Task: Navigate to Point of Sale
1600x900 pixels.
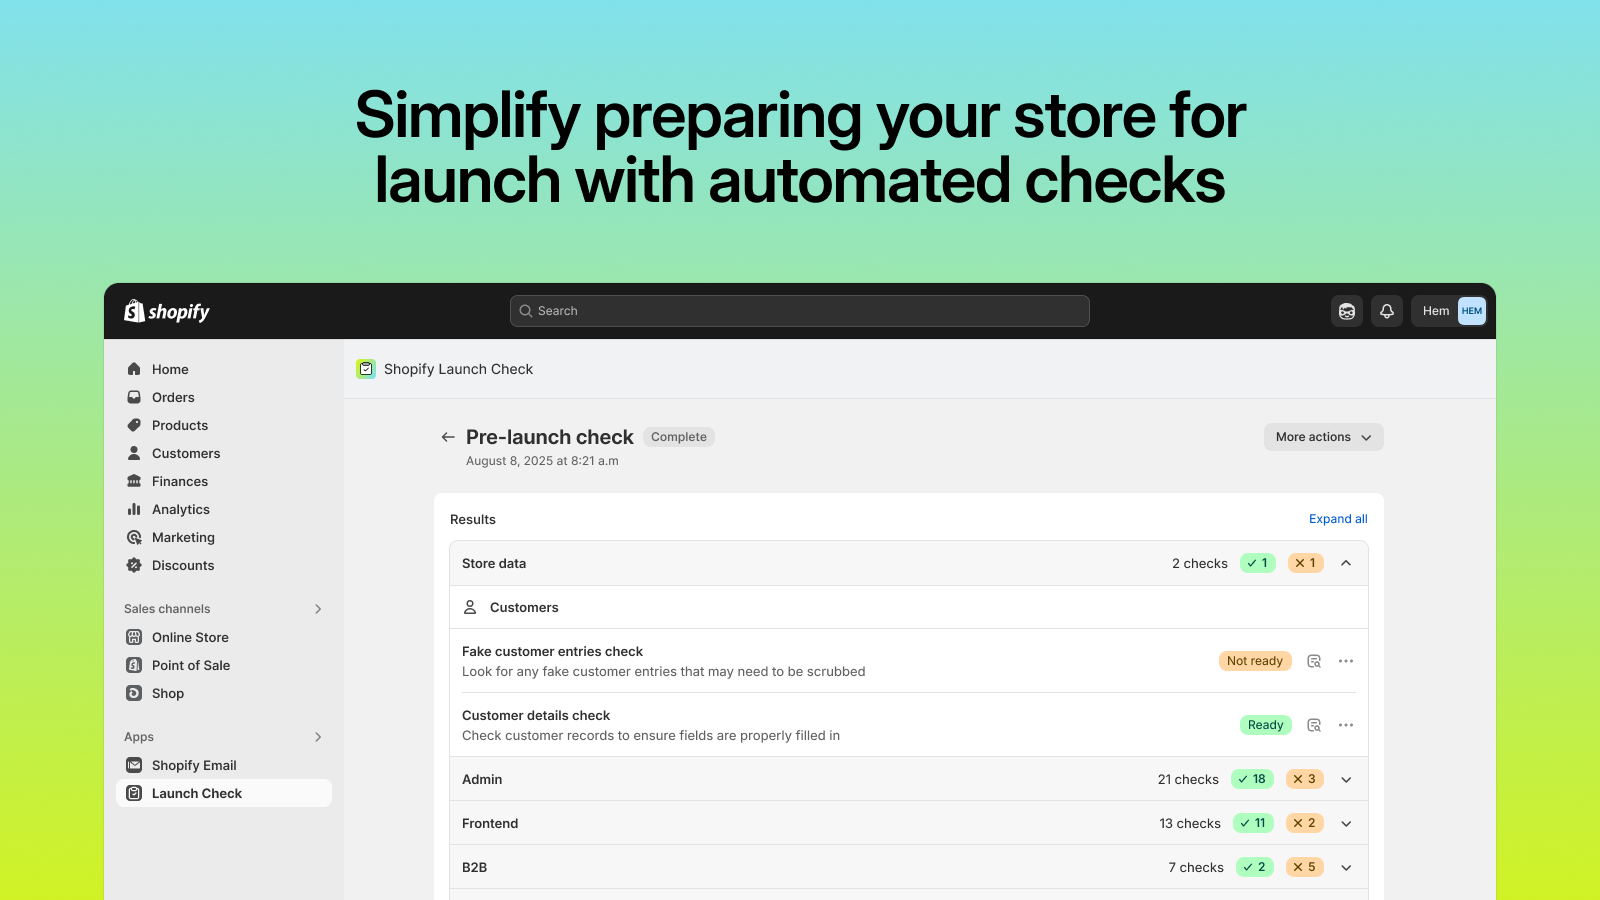Action: [190, 665]
